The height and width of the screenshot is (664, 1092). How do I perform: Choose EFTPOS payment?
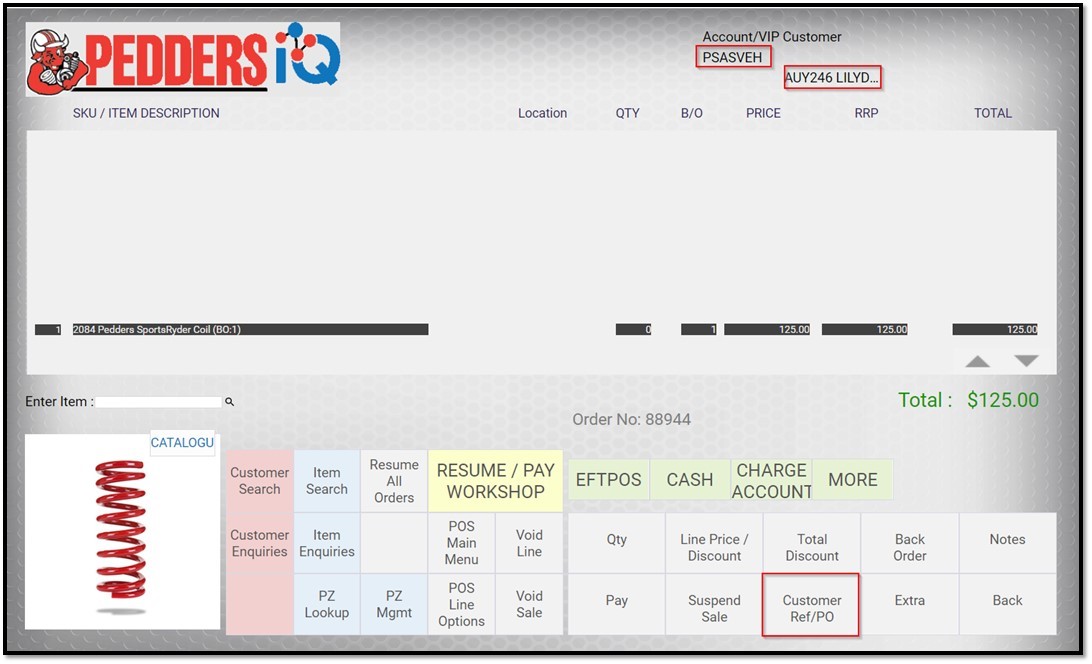pyautogui.click(x=609, y=479)
